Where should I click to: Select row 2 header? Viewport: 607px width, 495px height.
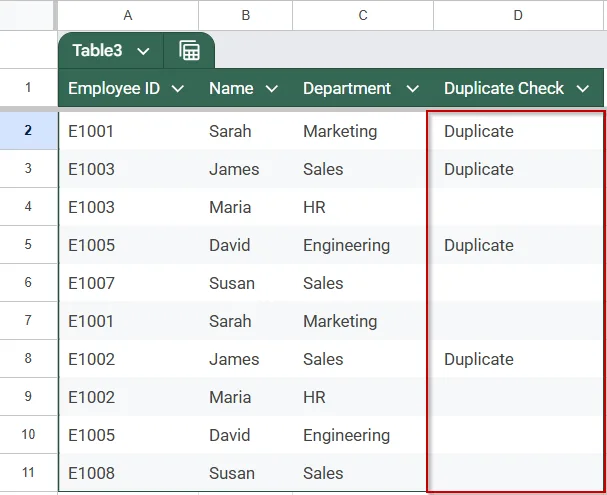click(28, 131)
